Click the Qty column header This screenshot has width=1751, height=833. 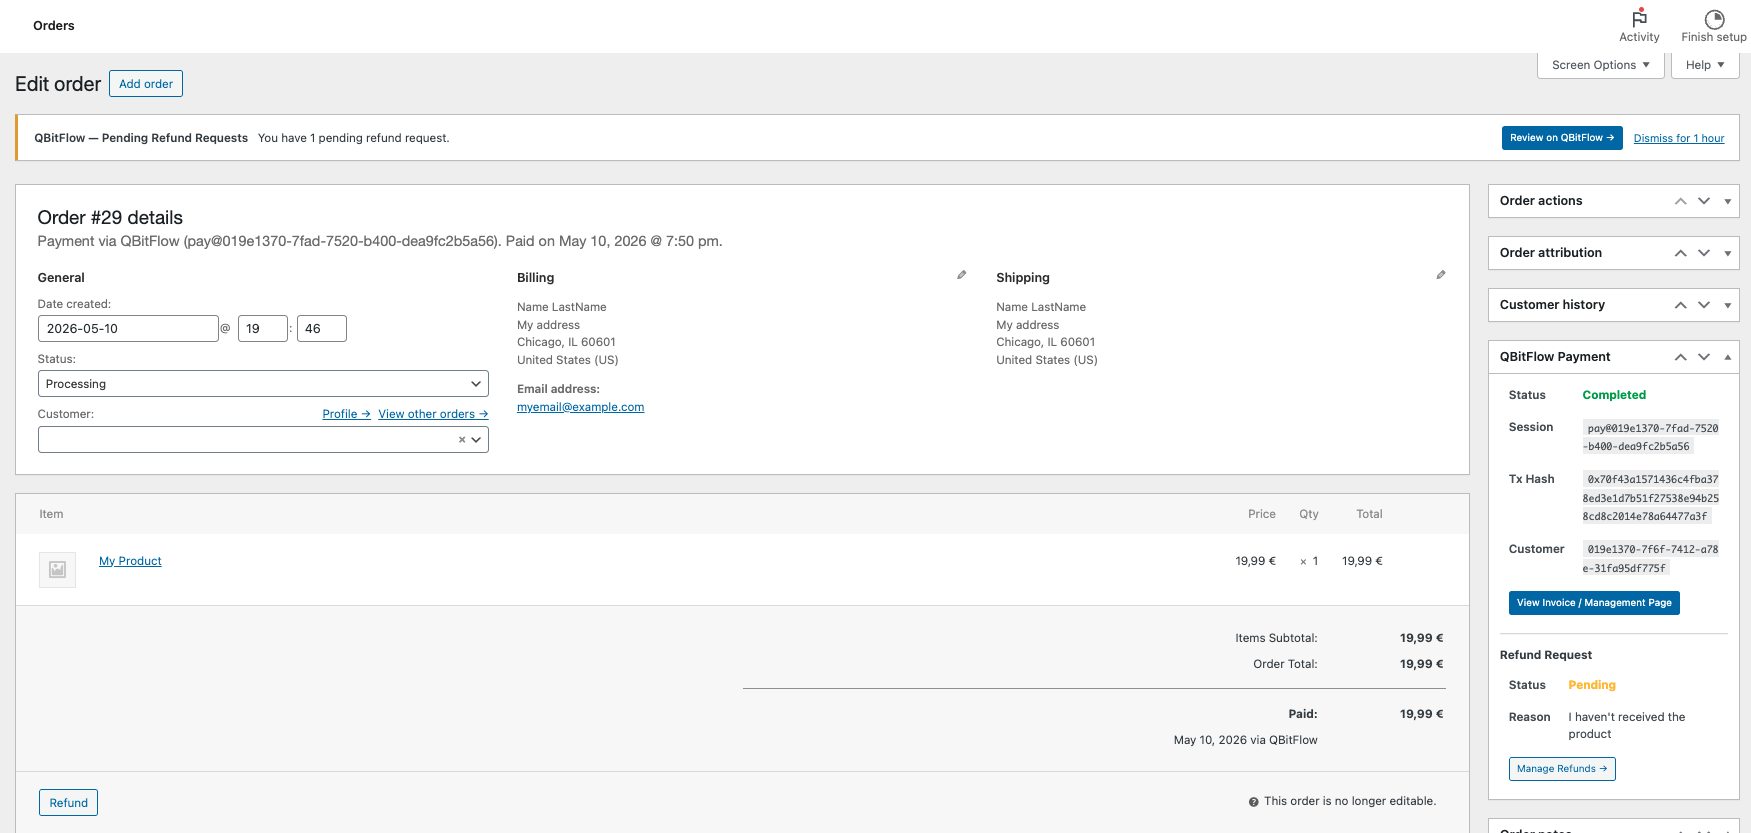tap(1309, 514)
